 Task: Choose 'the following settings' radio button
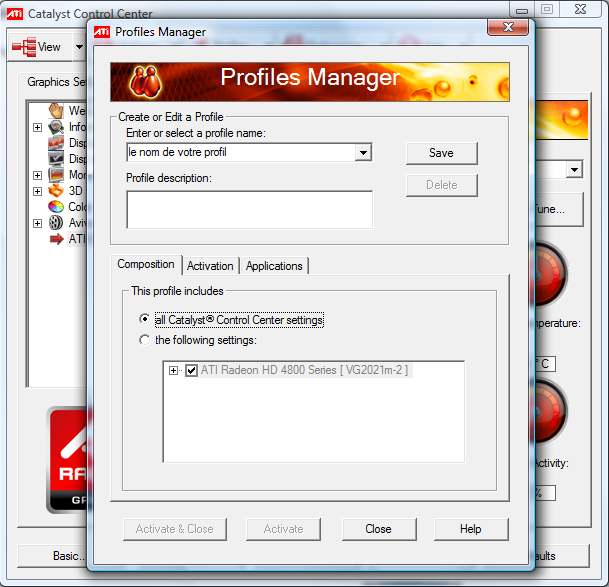(x=145, y=340)
